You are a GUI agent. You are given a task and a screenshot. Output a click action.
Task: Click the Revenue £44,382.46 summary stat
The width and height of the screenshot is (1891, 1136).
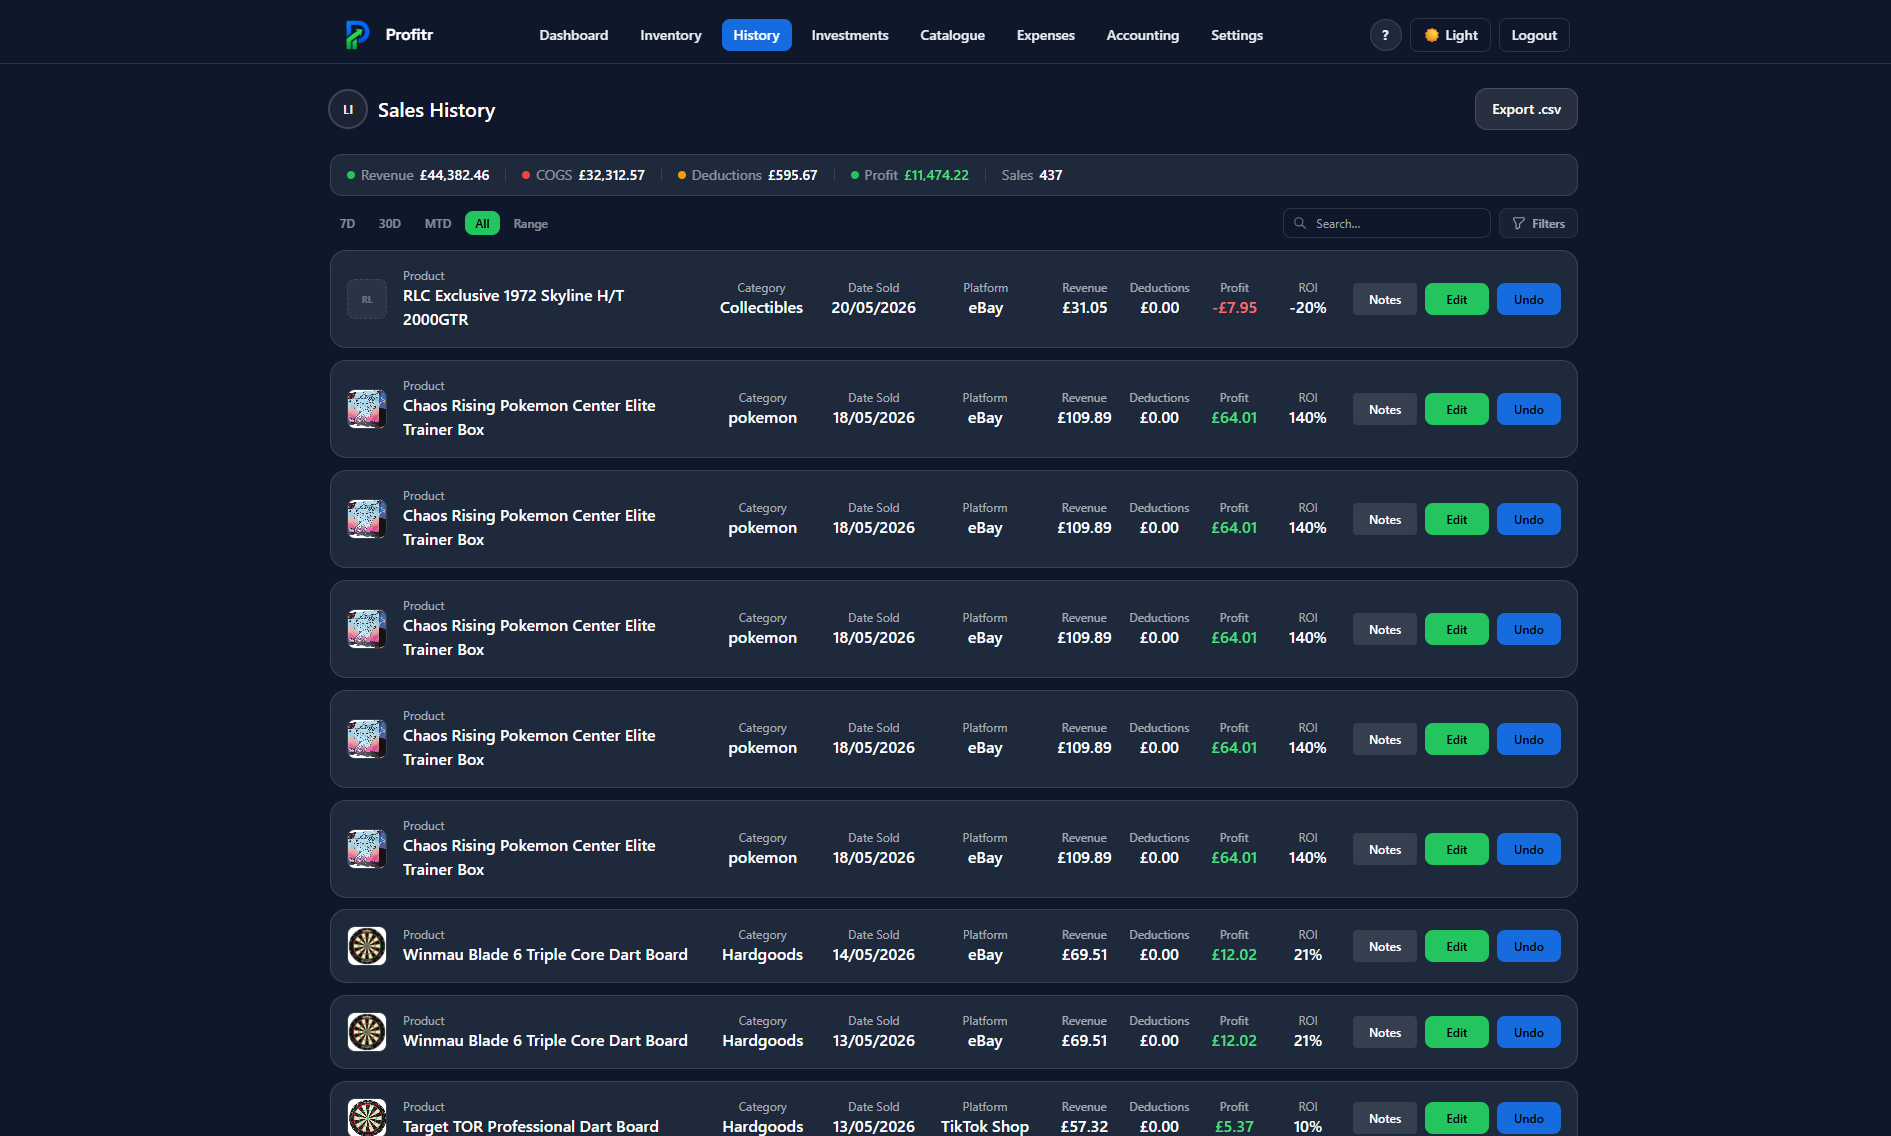418,175
